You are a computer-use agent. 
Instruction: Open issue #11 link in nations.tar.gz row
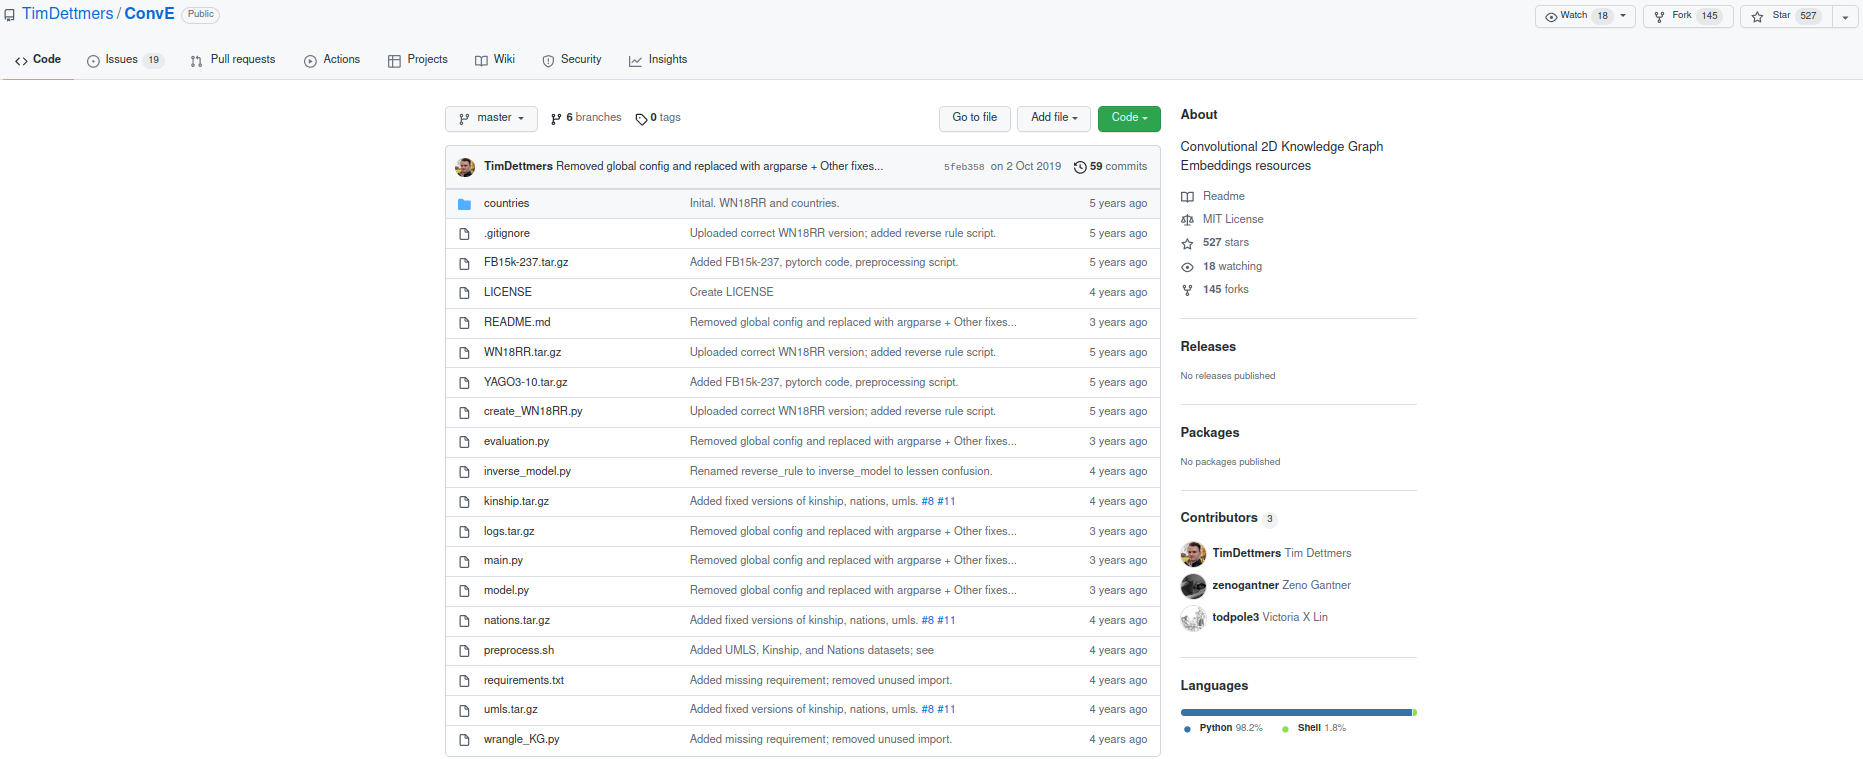946,621
